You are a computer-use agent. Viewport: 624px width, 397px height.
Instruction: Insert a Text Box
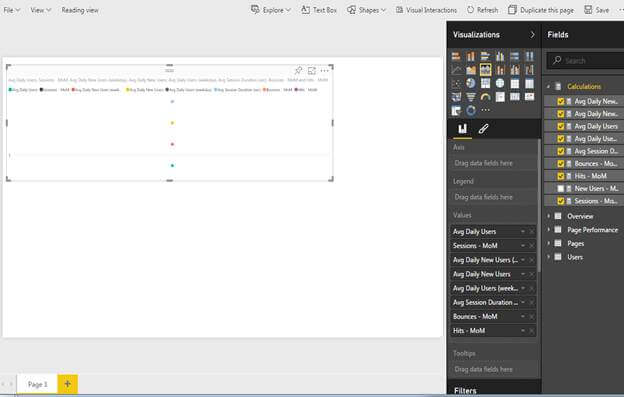point(319,10)
